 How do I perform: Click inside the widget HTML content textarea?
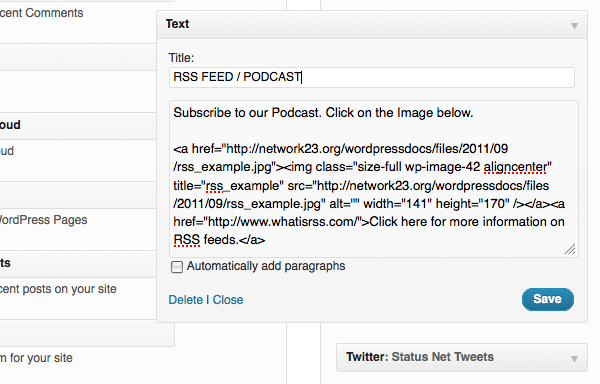[373, 179]
